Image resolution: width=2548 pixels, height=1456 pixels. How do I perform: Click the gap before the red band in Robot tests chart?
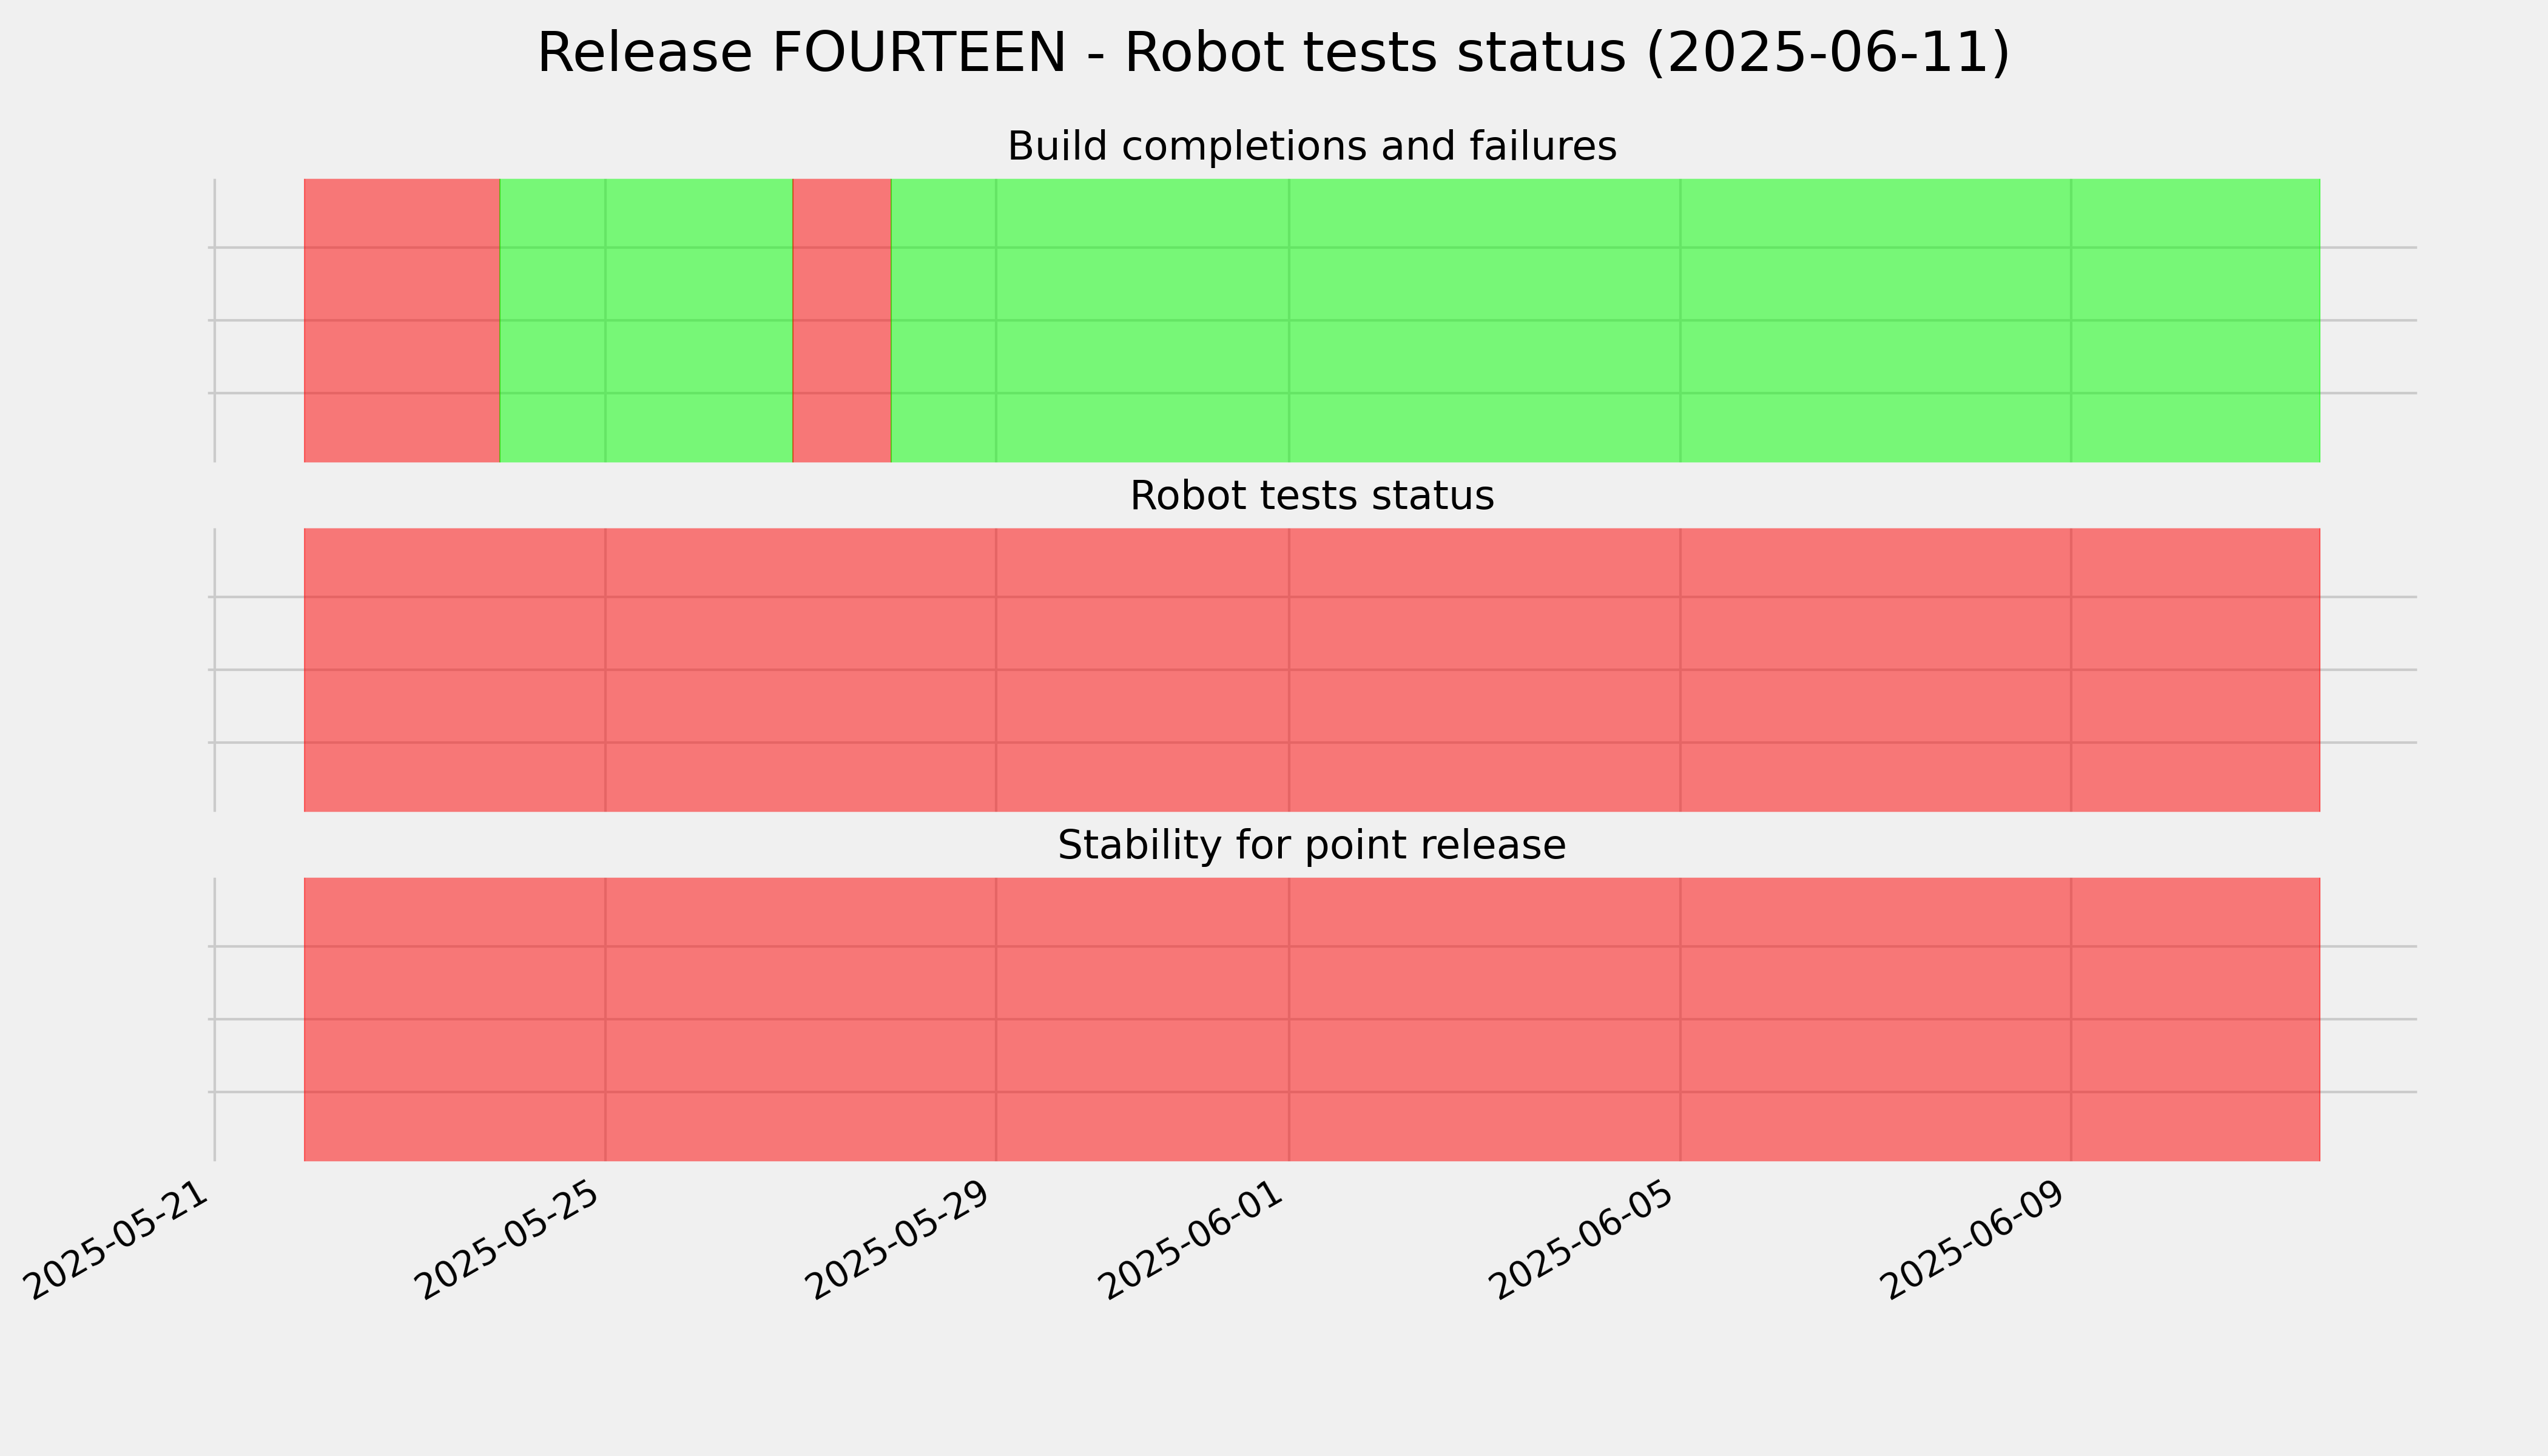[x=260, y=670]
